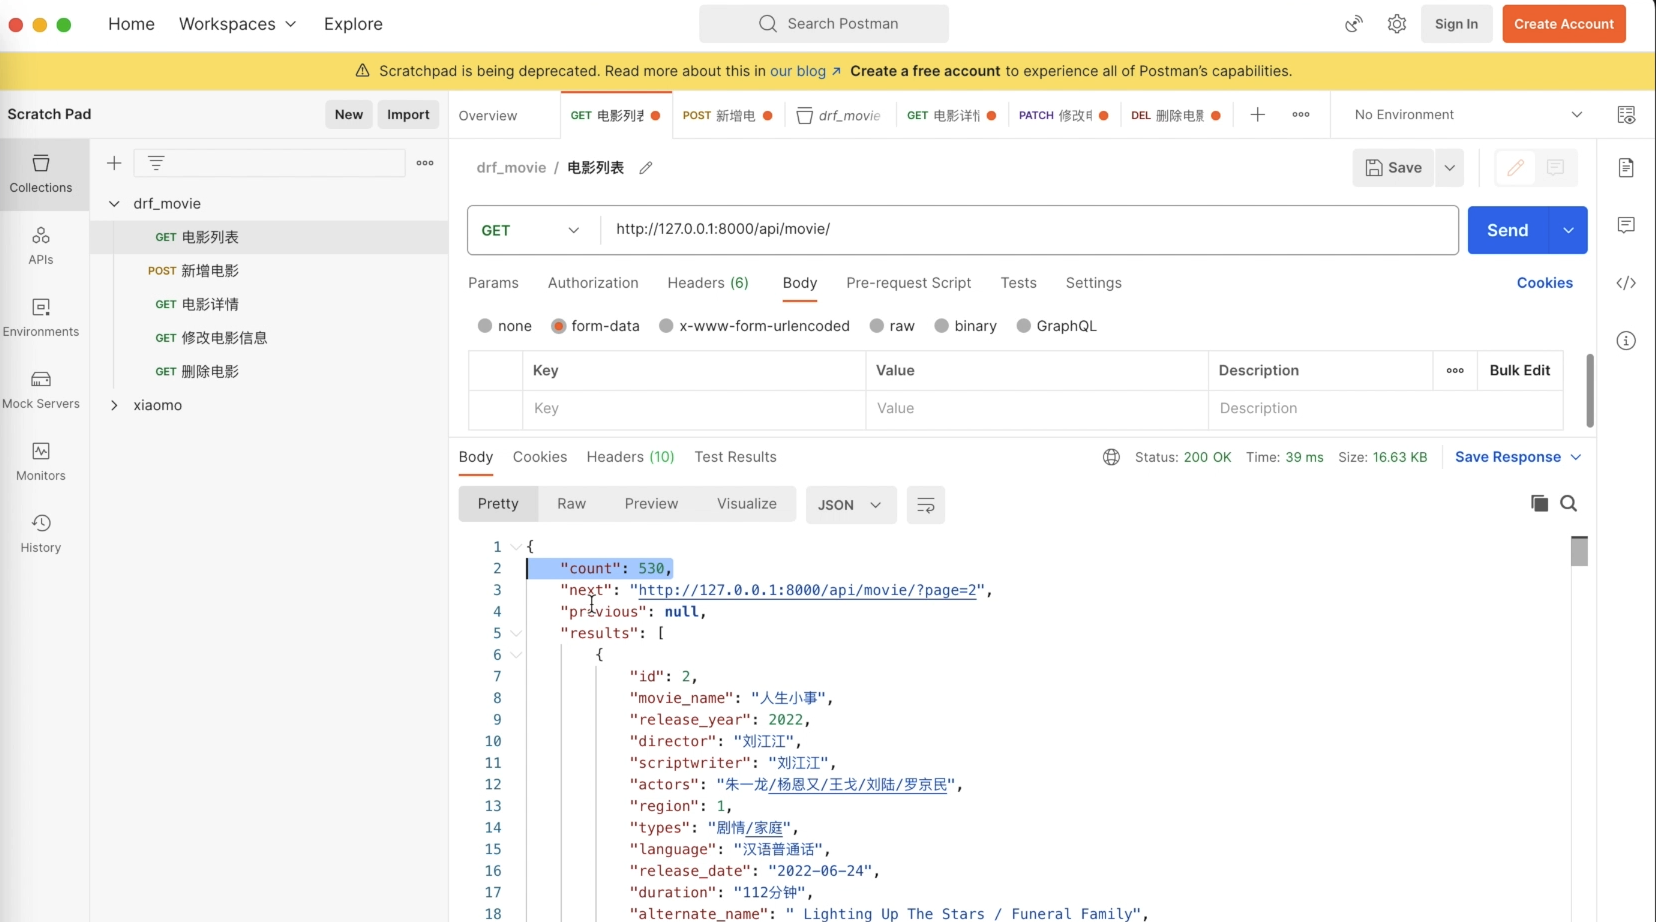Open collections panel more options menu
Image resolution: width=1656 pixels, height=922 pixels.
(425, 163)
